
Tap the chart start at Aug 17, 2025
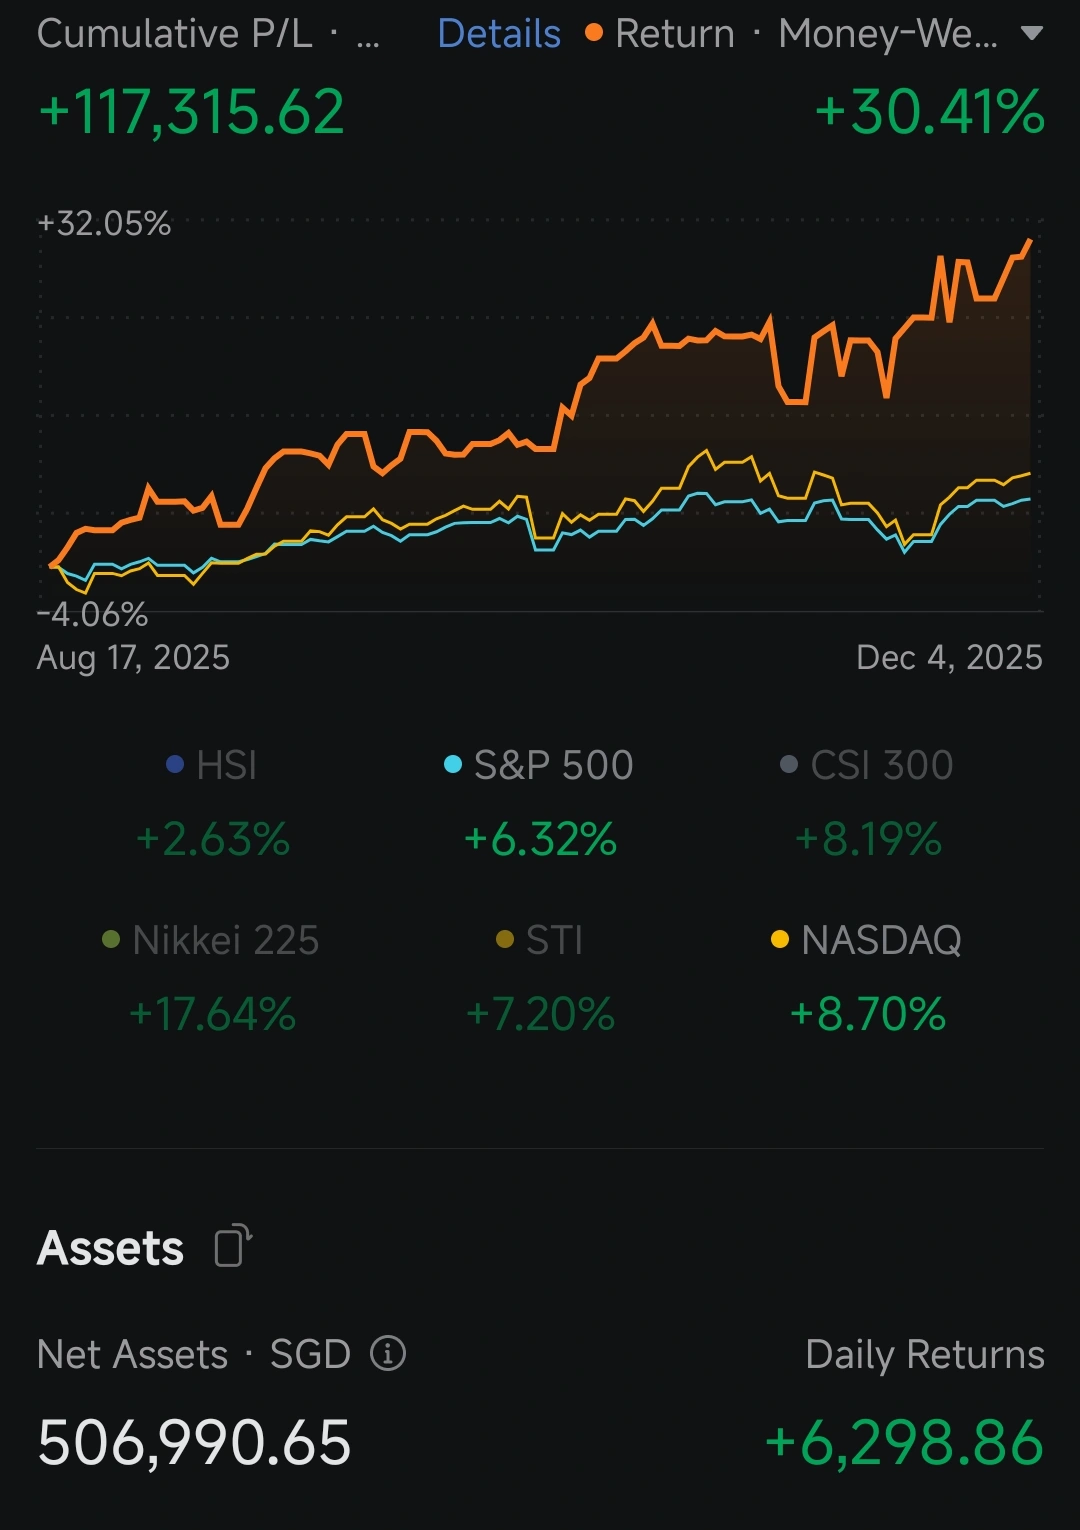pos(52,566)
